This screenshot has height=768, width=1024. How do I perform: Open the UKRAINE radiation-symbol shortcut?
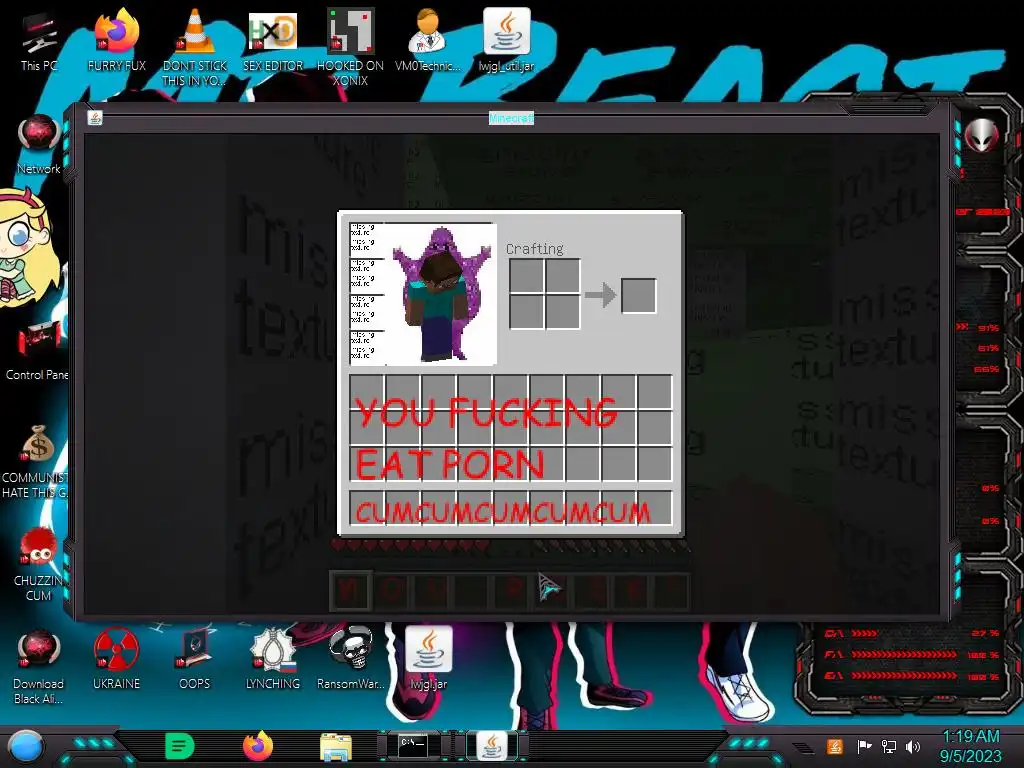(116, 660)
